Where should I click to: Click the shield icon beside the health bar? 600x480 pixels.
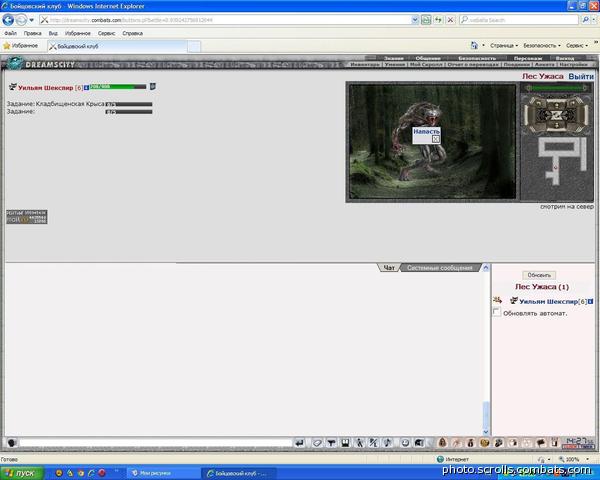click(152, 87)
